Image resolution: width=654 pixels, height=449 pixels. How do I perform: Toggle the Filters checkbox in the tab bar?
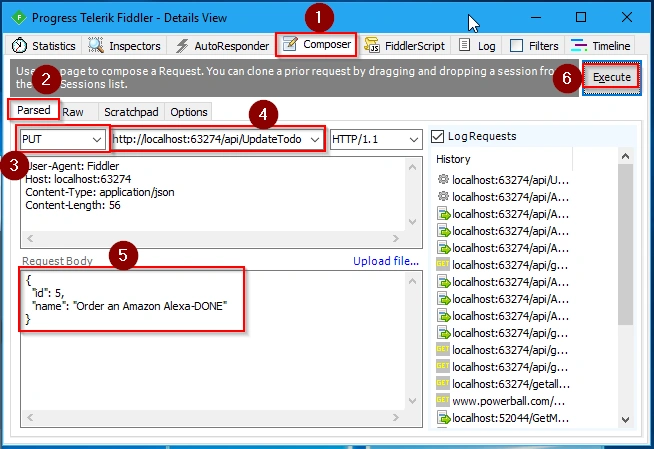click(516, 45)
